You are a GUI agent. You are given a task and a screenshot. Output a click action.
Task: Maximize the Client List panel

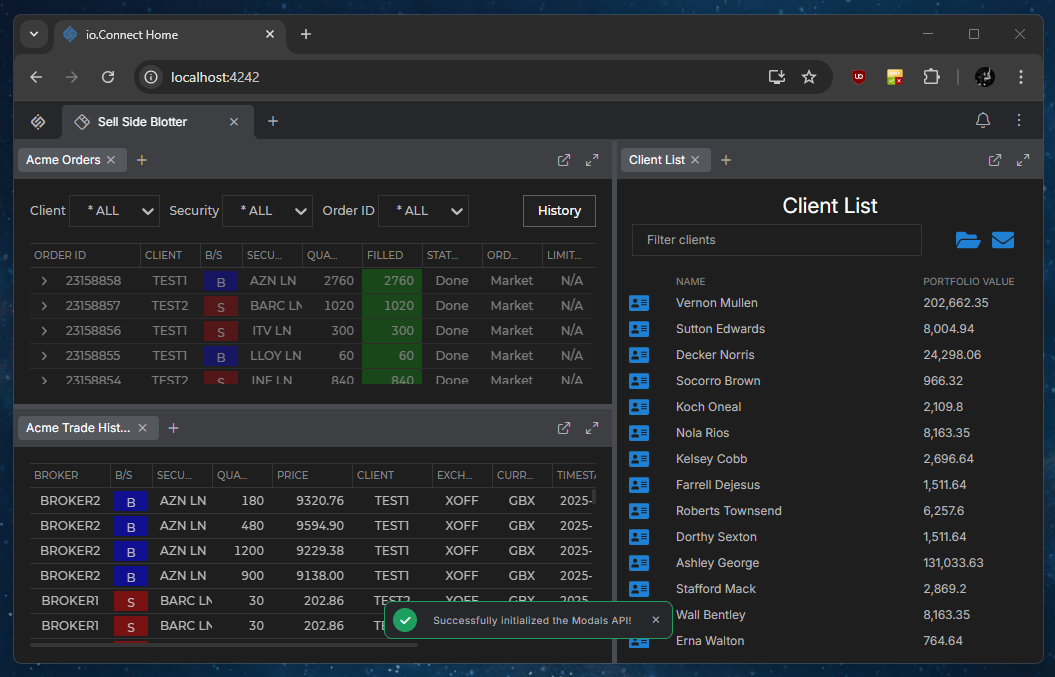1023,160
